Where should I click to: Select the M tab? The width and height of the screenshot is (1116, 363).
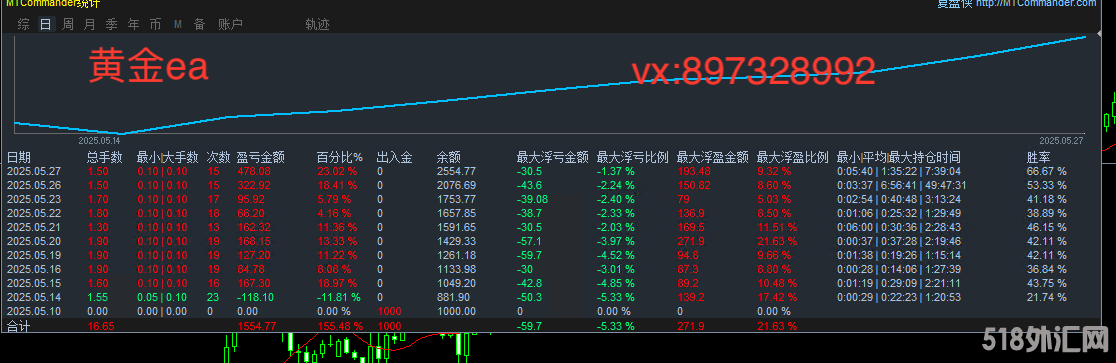(x=178, y=25)
